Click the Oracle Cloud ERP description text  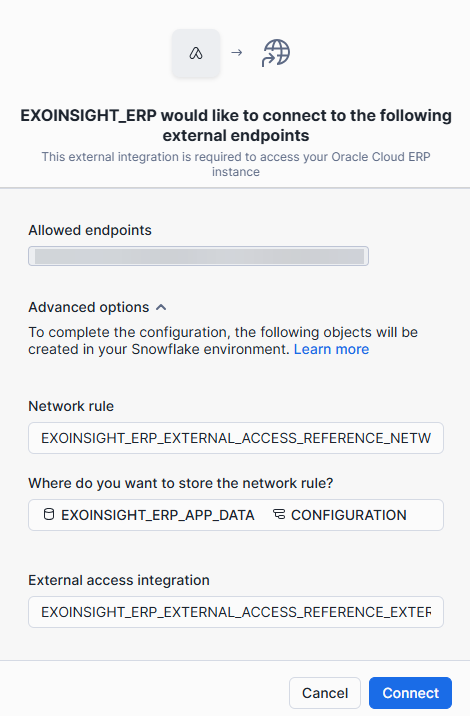pos(236,164)
